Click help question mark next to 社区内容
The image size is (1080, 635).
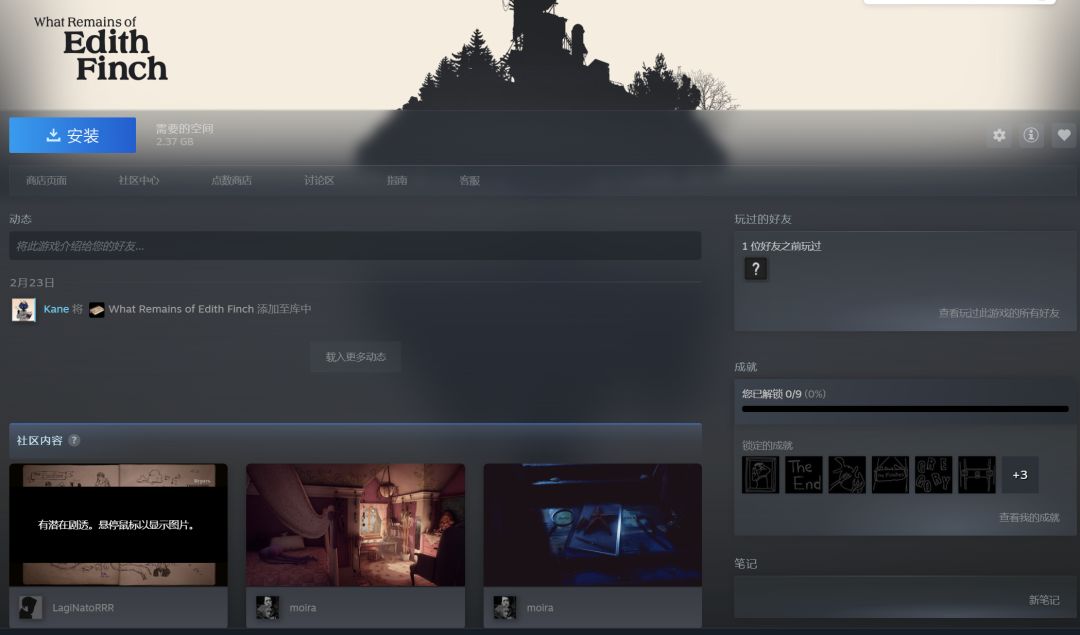tap(74, 440)
